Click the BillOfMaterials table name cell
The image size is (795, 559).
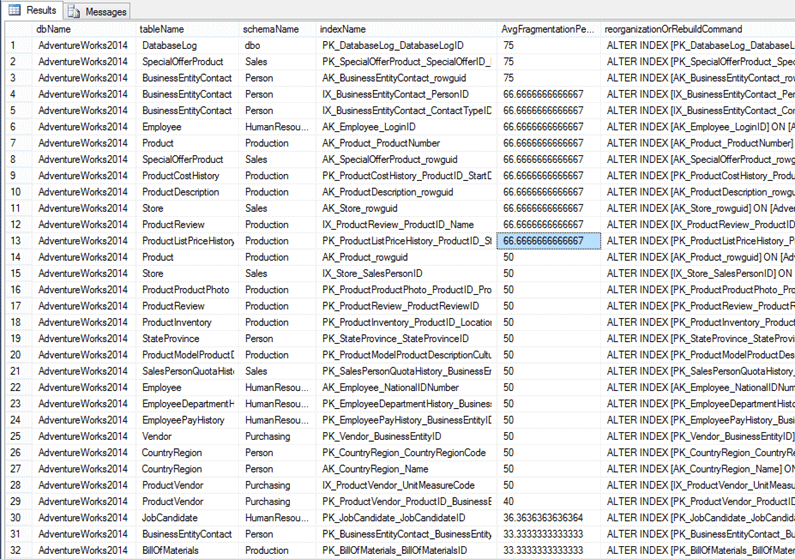(x=188, y=550)
